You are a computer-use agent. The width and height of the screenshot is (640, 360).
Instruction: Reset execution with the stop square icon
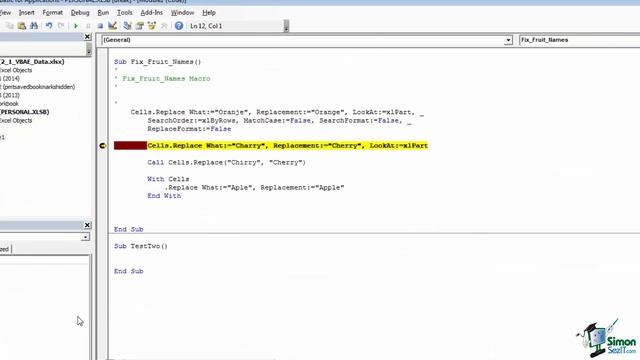(100, 26)
